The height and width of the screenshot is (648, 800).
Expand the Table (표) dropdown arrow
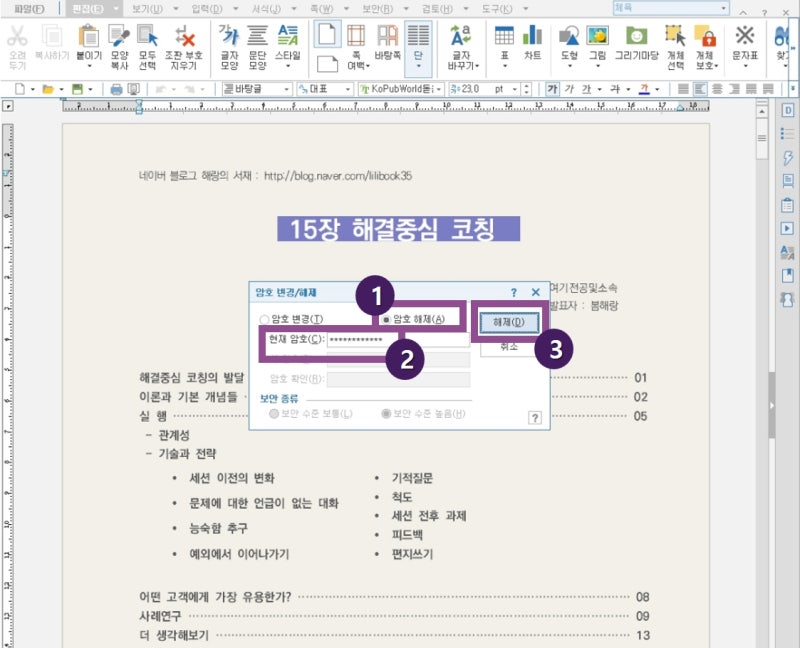click(504, 66)
